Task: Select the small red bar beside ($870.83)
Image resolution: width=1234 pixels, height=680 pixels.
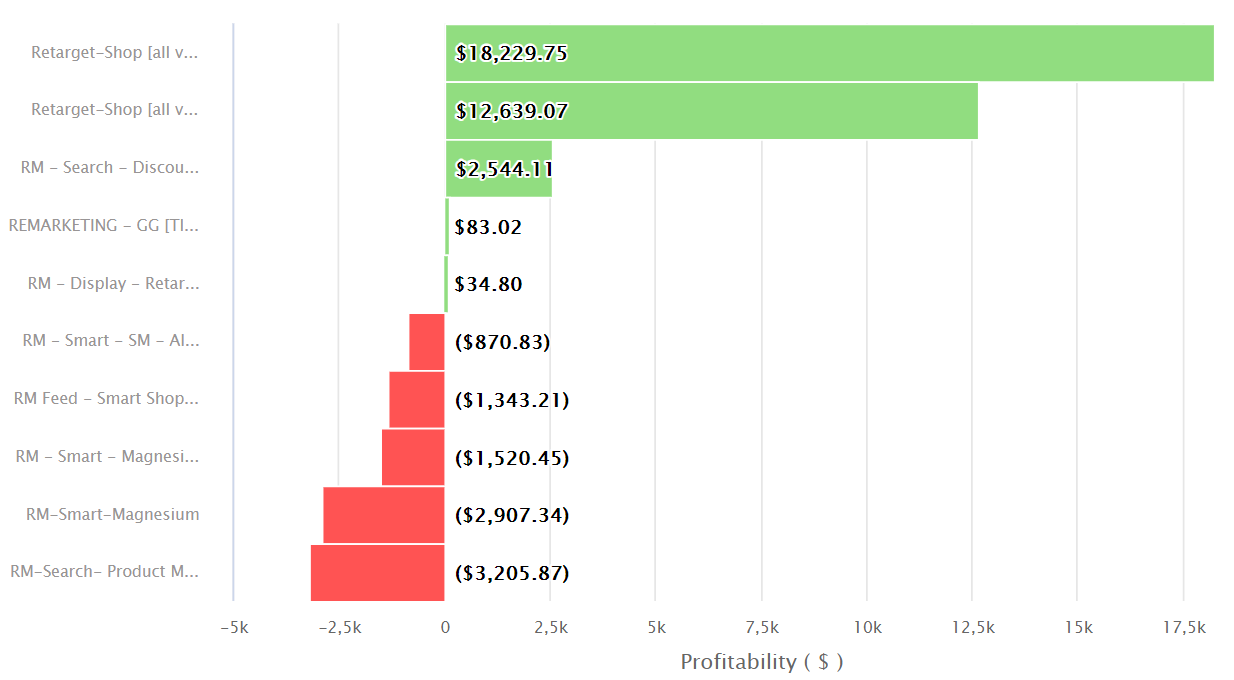Action: tap(426, 342)
